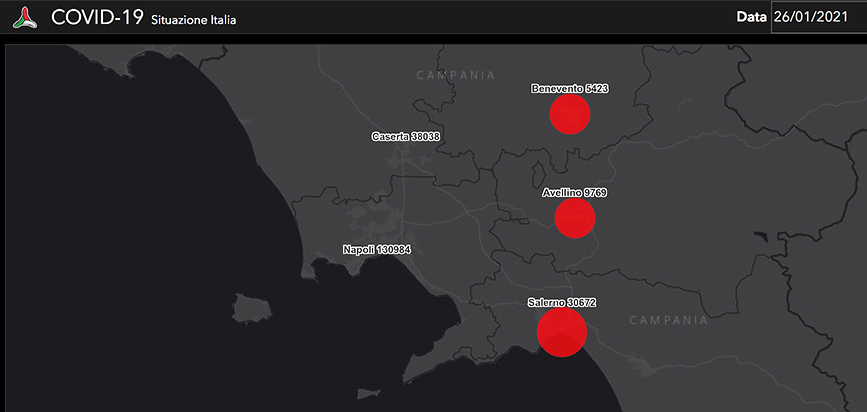Click the Caserta 38038 label
The height and width of the screenshot is (412, 867).
pos(406,137)
